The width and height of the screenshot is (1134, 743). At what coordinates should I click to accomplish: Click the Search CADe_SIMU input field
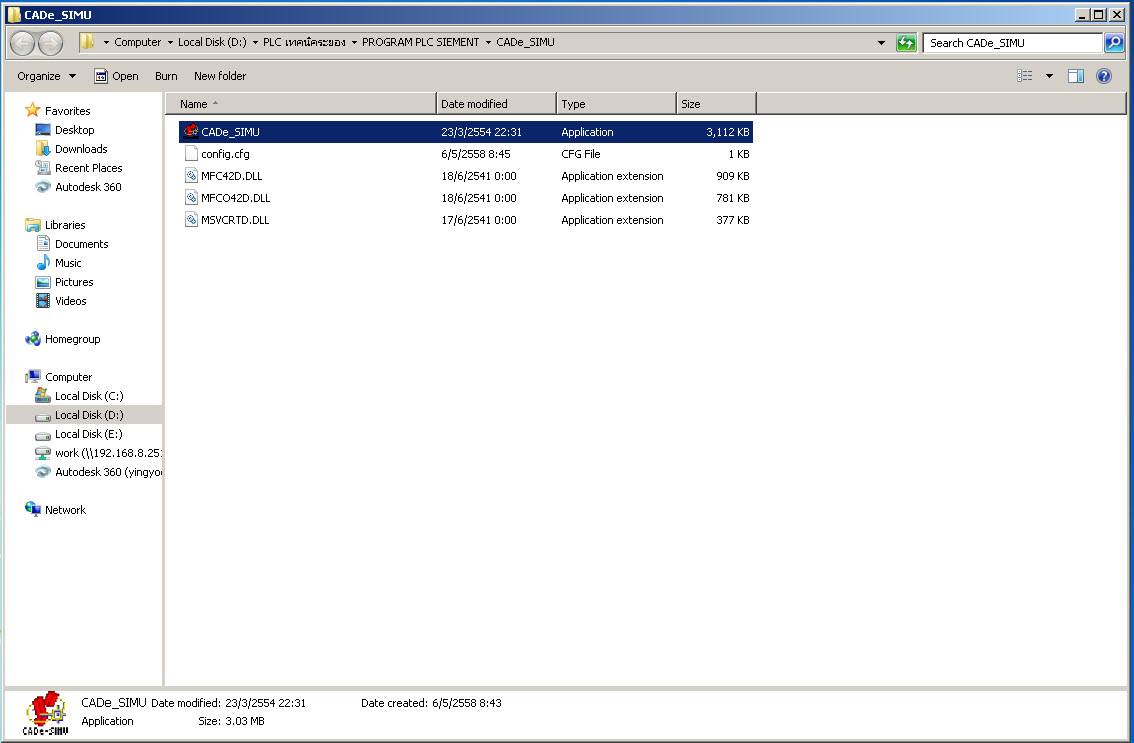click(x=1012, y=43)
